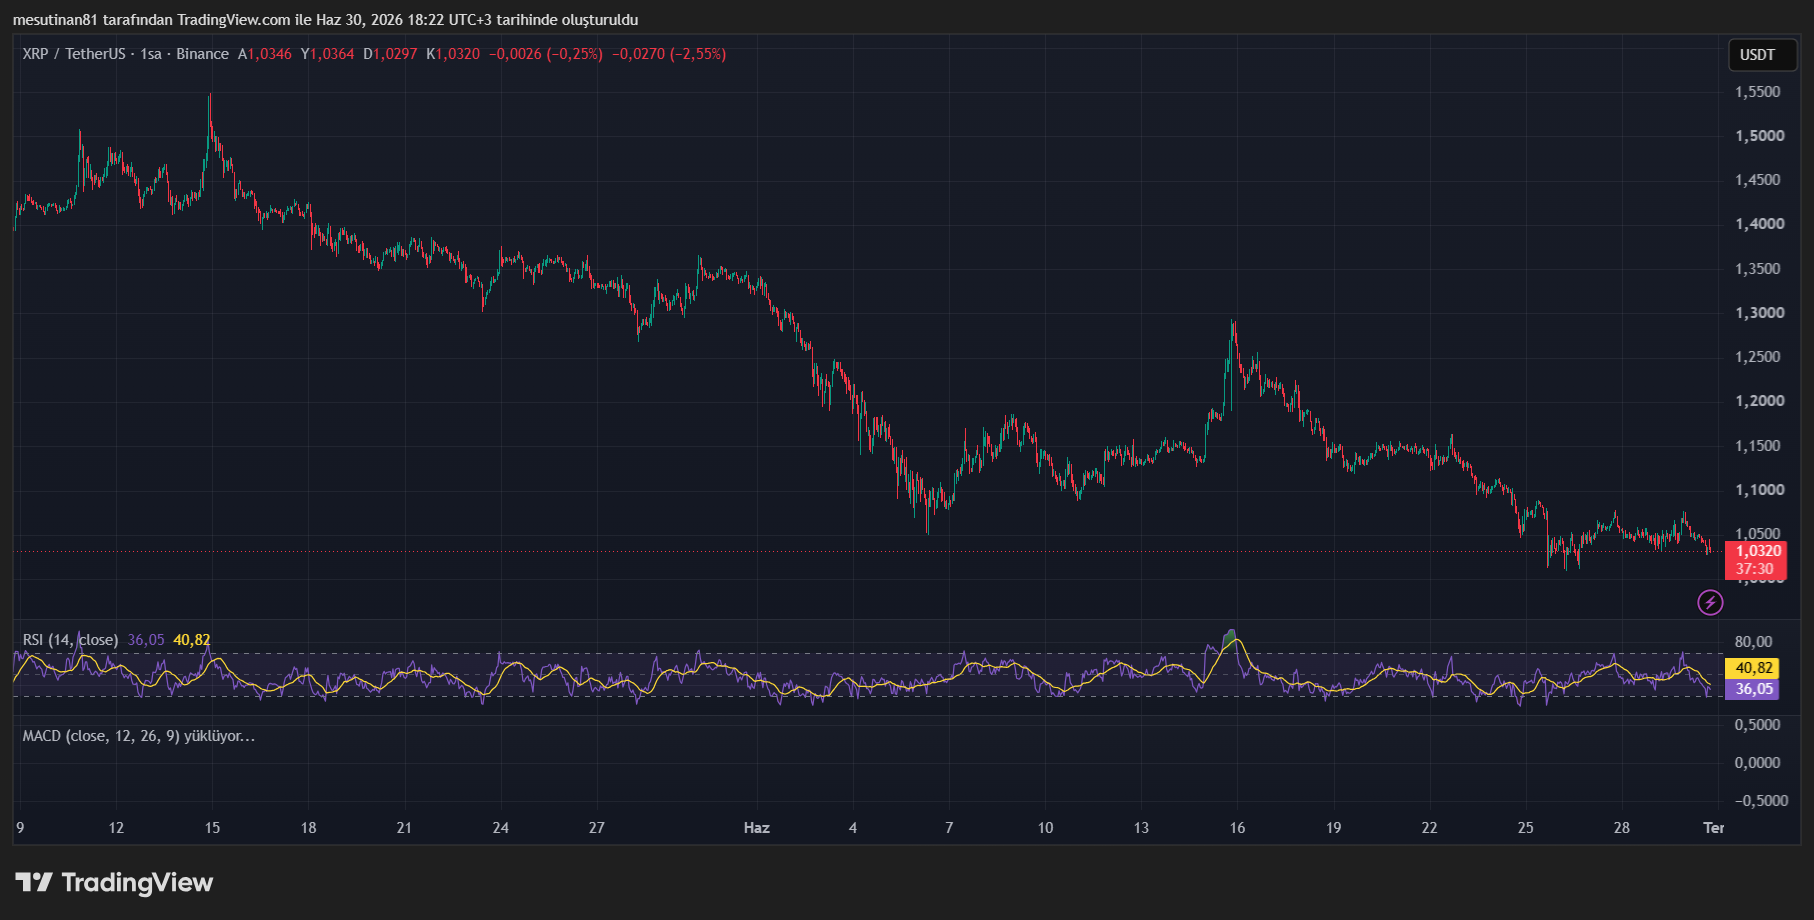The width and height of the screenshot is (1814, 920).
Task: Click the 0,5000 MACD scale label
Action: click(x=1757, y=725)
